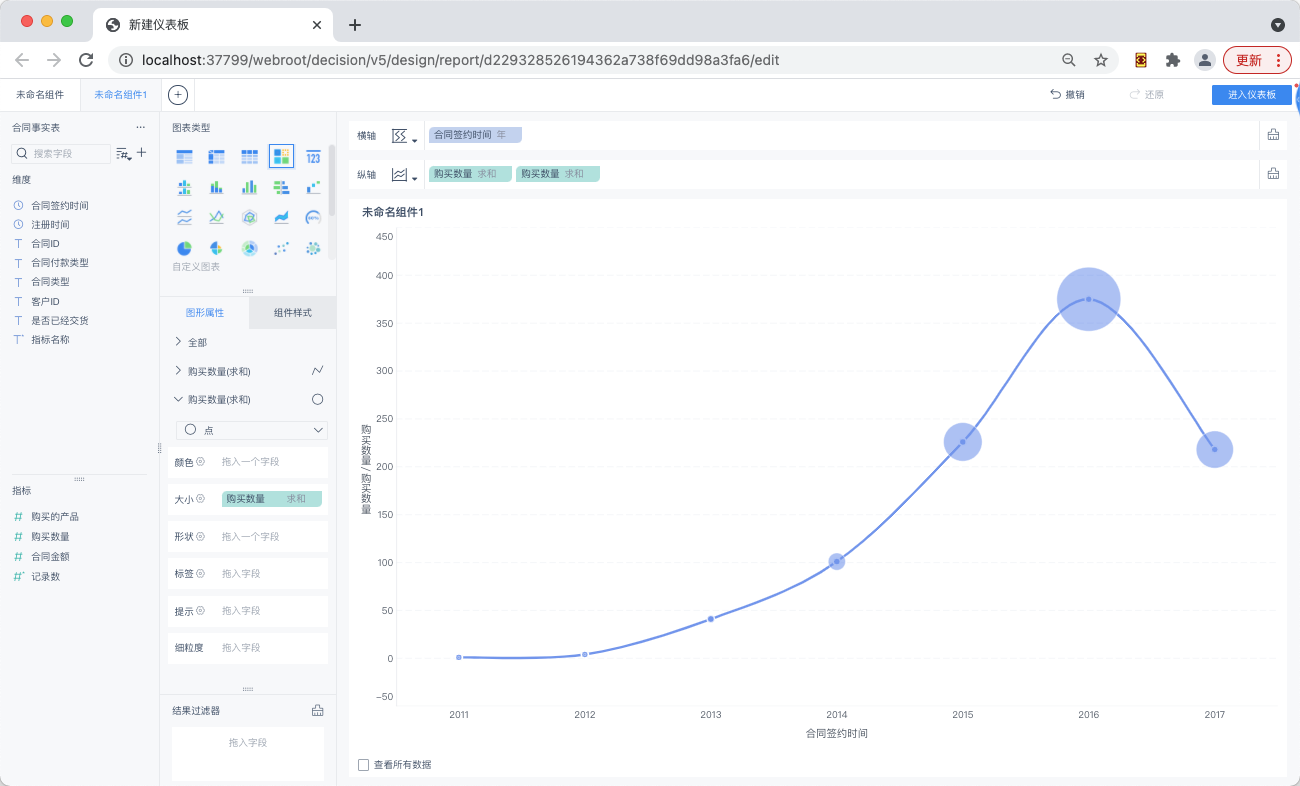The width and height of the screenshot is (1300, 786).
Task: Click the plus icon next to field search
Action: click(x=141, y=153)
